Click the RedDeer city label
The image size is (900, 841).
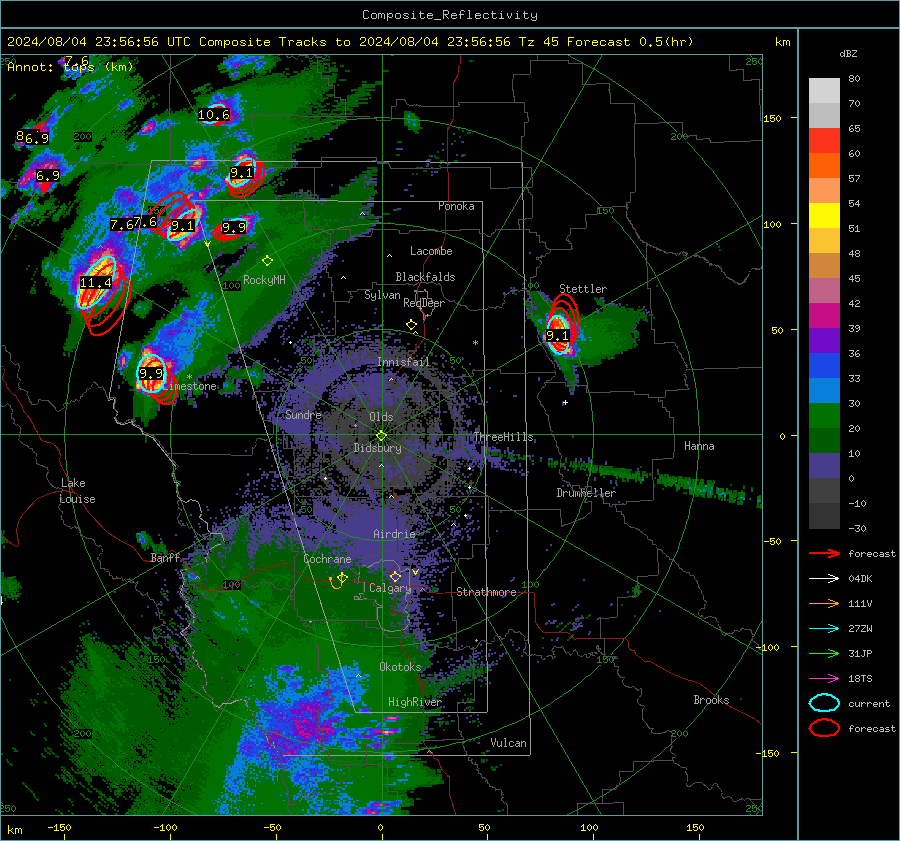tap(424, 303)
